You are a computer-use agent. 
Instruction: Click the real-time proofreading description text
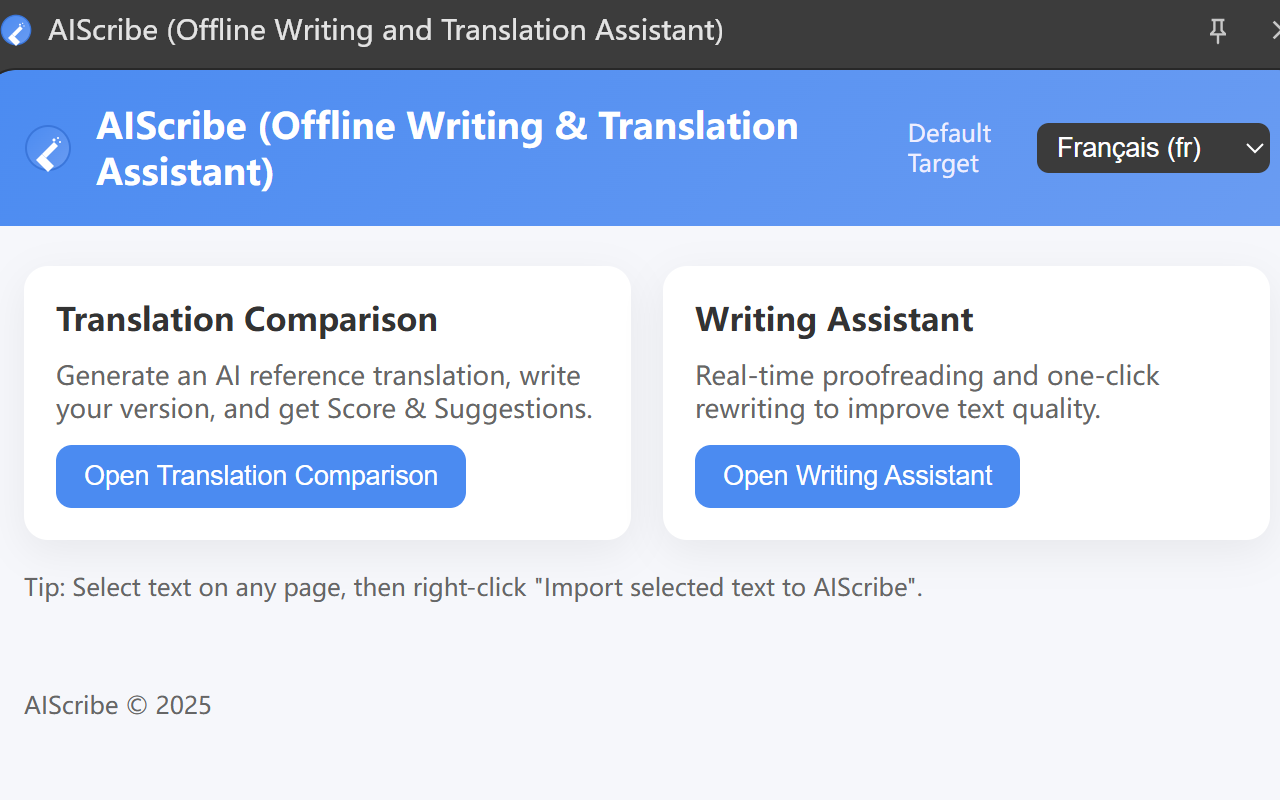(x=926, y=392)
